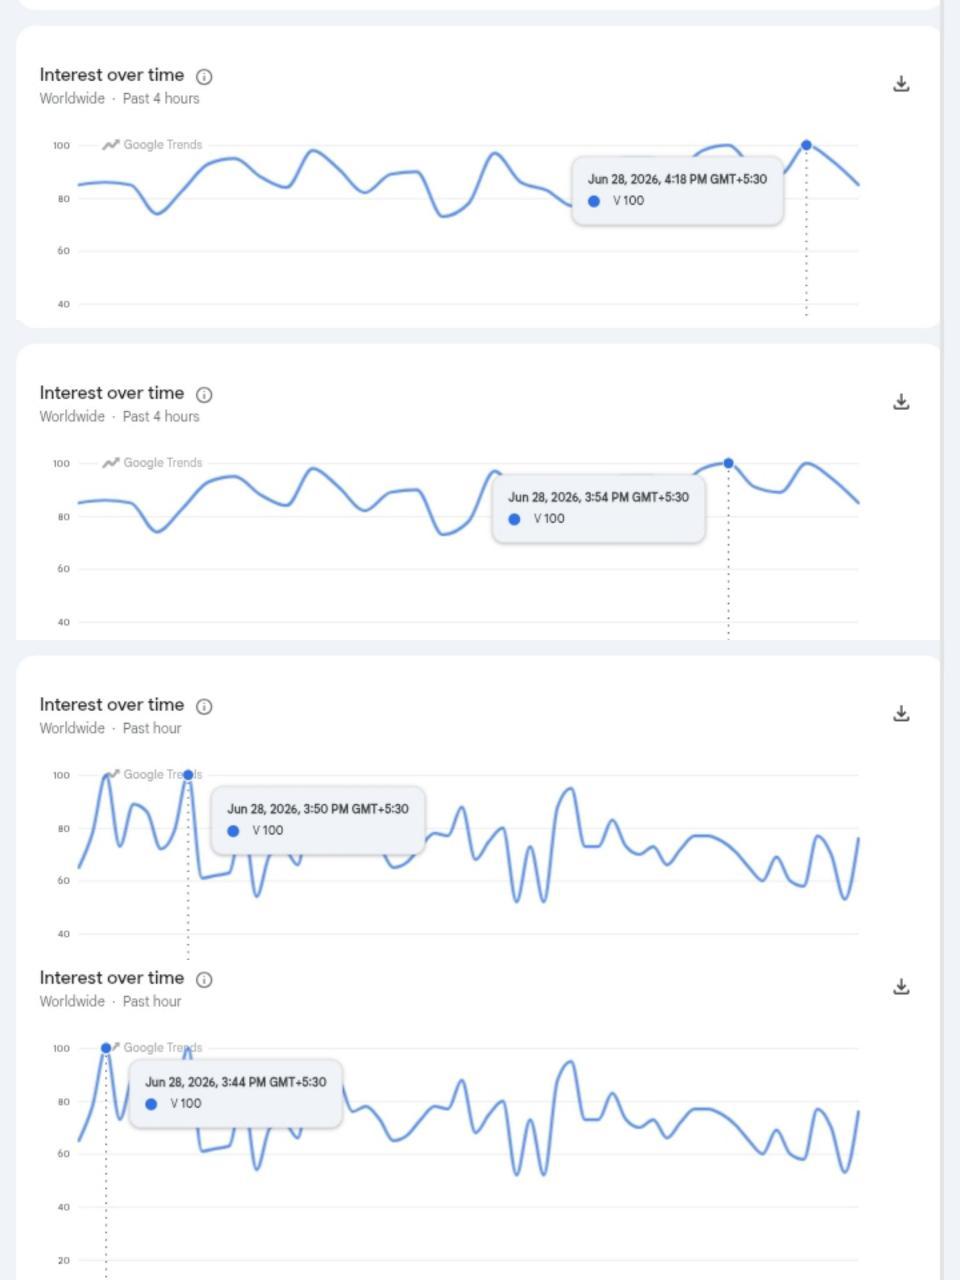Download the second Past 4 hours chart
960x1280 pixels.
pos(901,402)
